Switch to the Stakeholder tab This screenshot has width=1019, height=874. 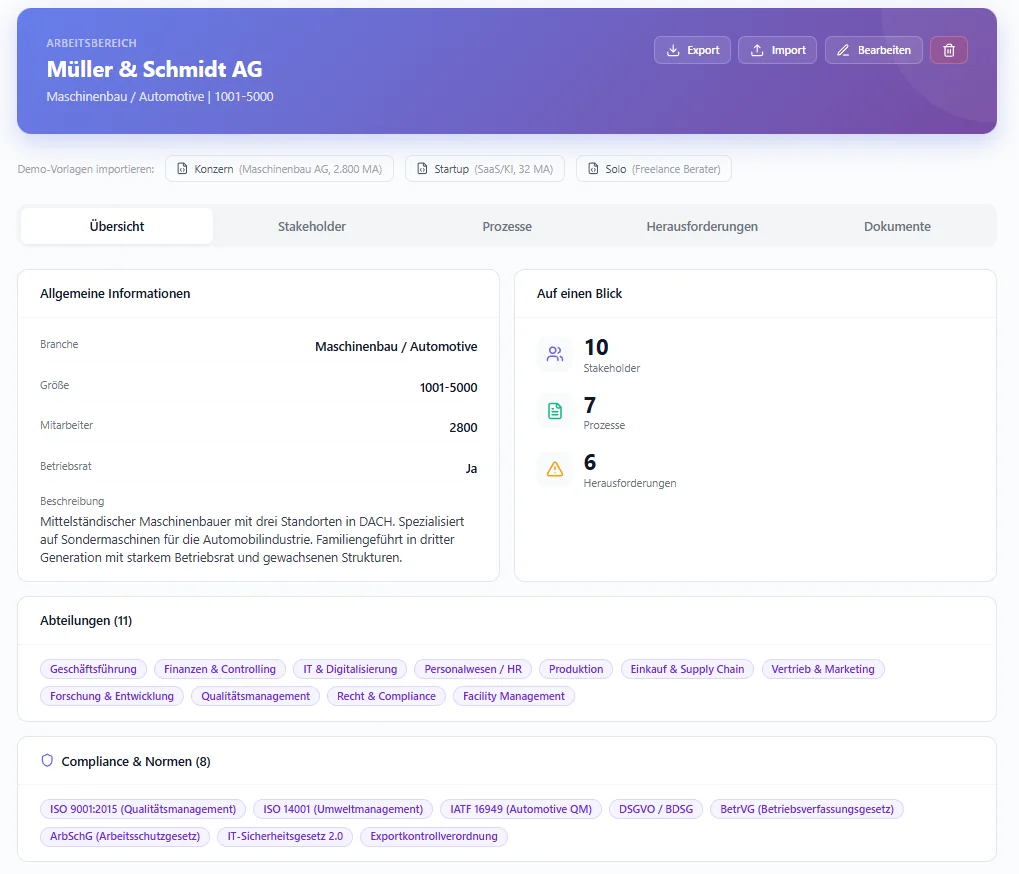(312, 226)
